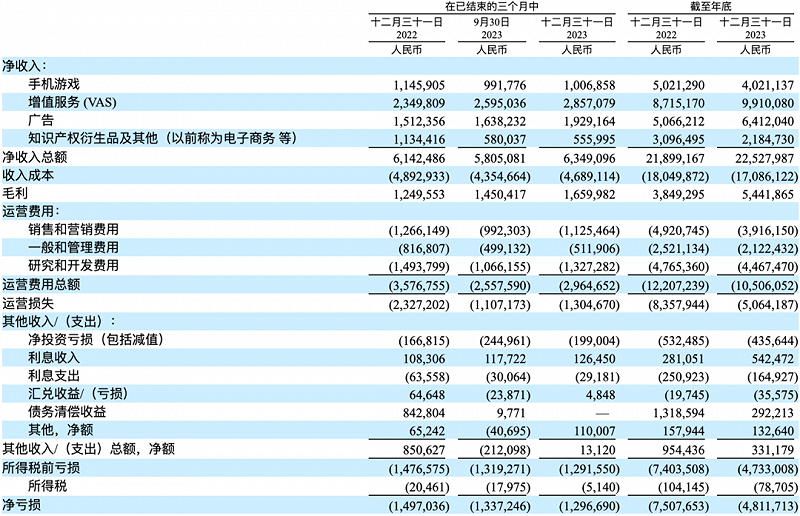Click the value 6,349,096

[x=589, y=159]
